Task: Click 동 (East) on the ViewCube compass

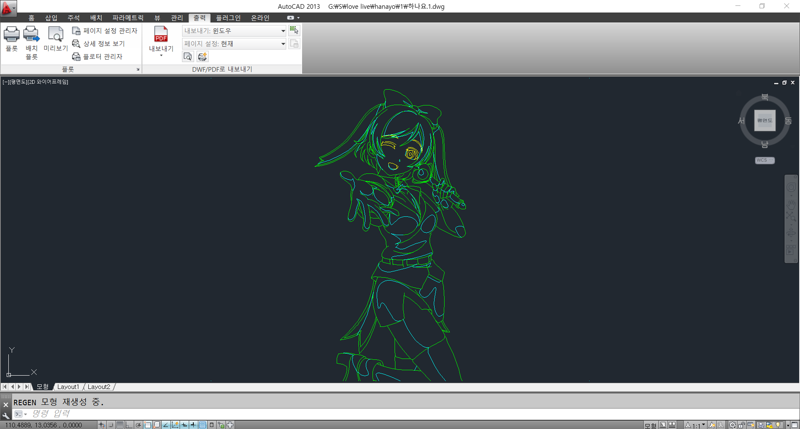Action: point(788,121)
